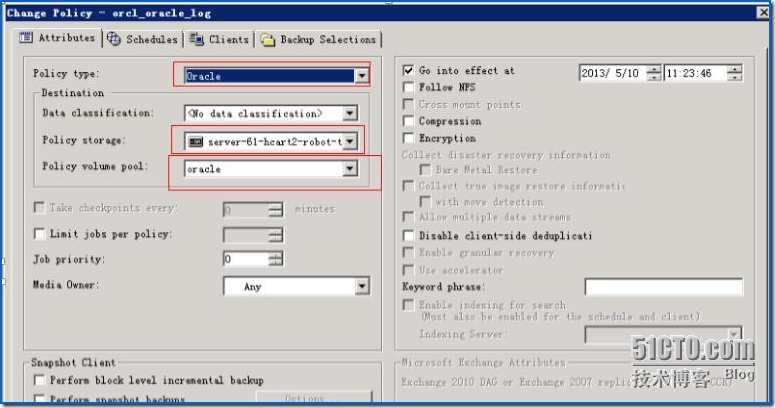Open the Policy type dropdown
Image resolution: width=775 pixels, height=408 pixels.
point(362,76)
